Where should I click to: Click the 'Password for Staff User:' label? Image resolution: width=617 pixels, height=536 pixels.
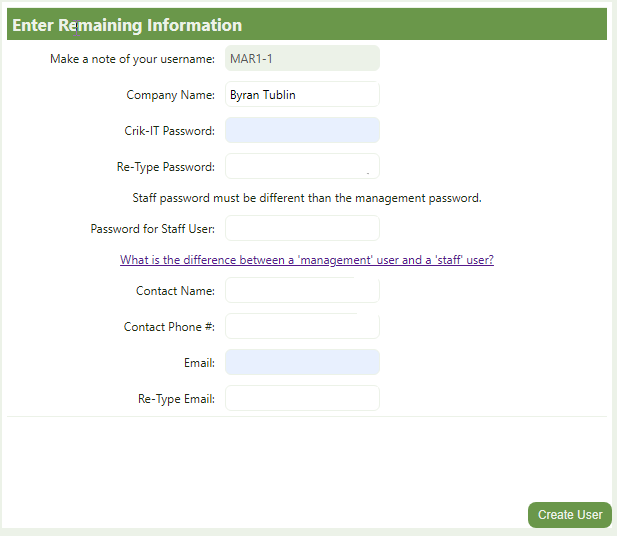(x=152, y=229)
